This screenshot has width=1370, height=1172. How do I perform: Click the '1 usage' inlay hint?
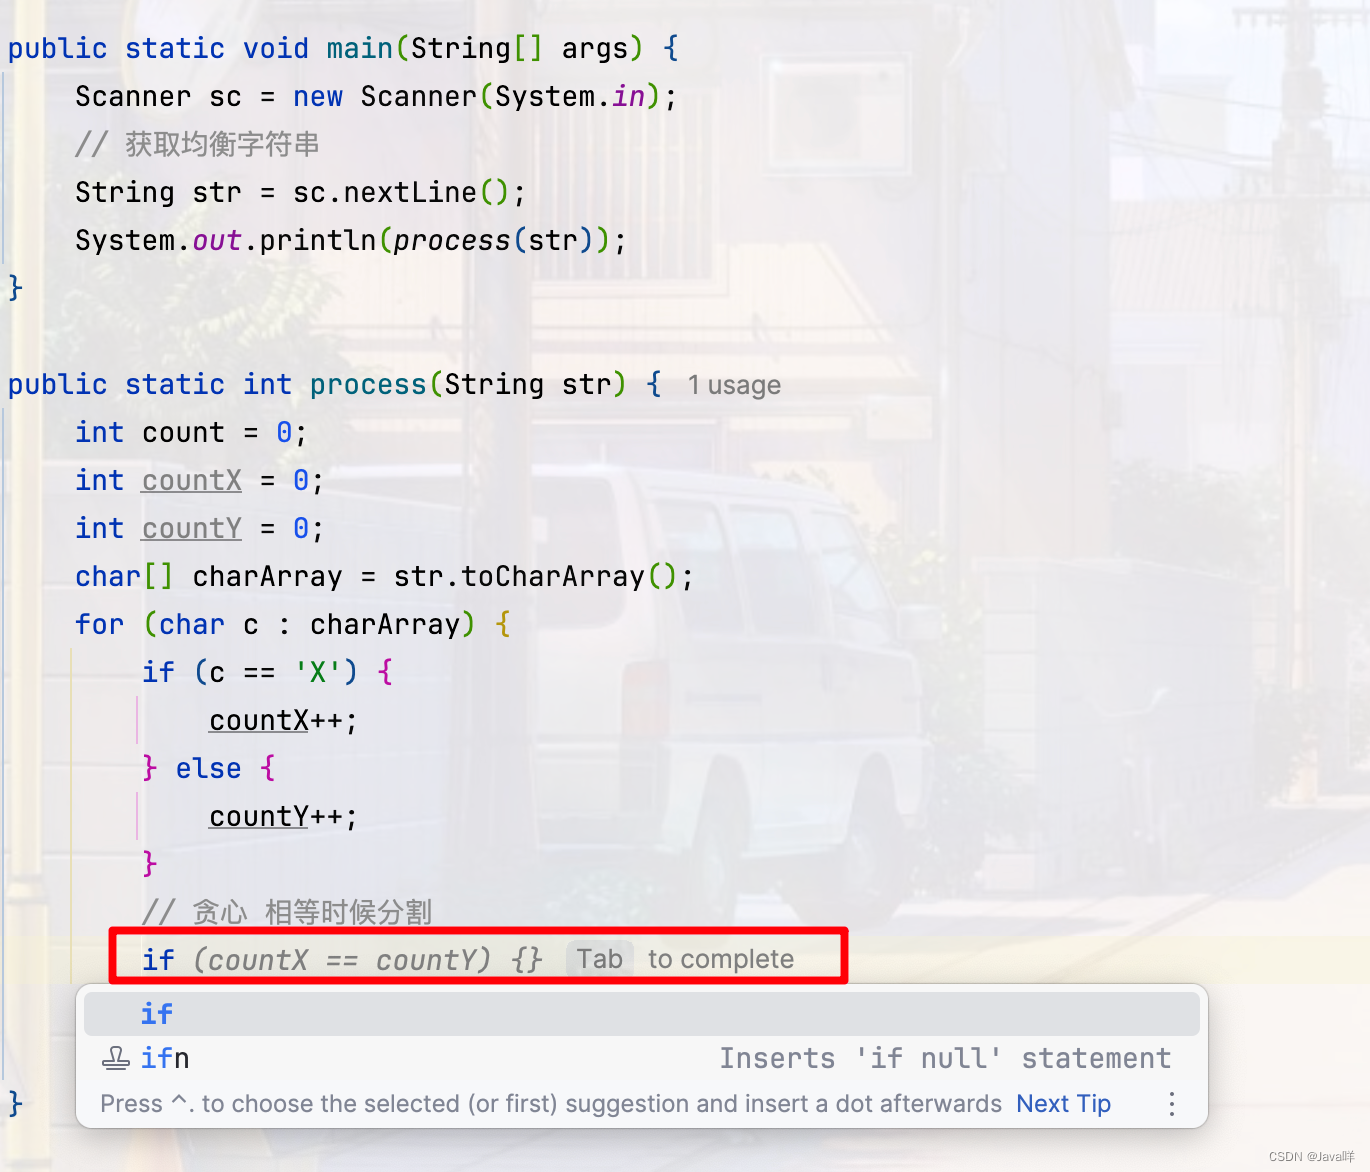(734, 385)
